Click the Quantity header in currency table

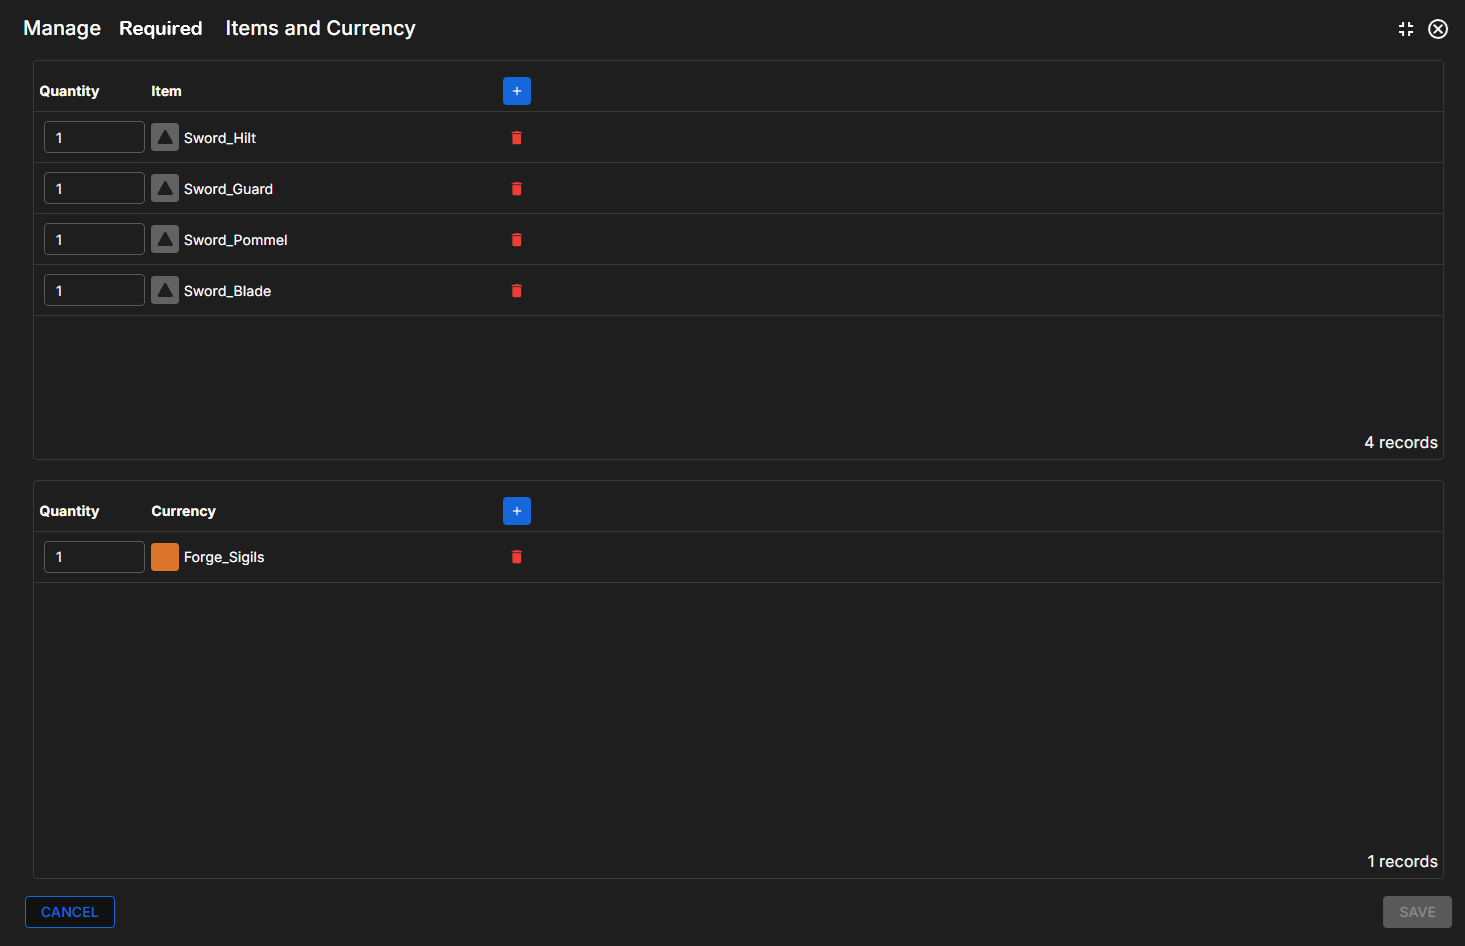[x=69, y=511]
